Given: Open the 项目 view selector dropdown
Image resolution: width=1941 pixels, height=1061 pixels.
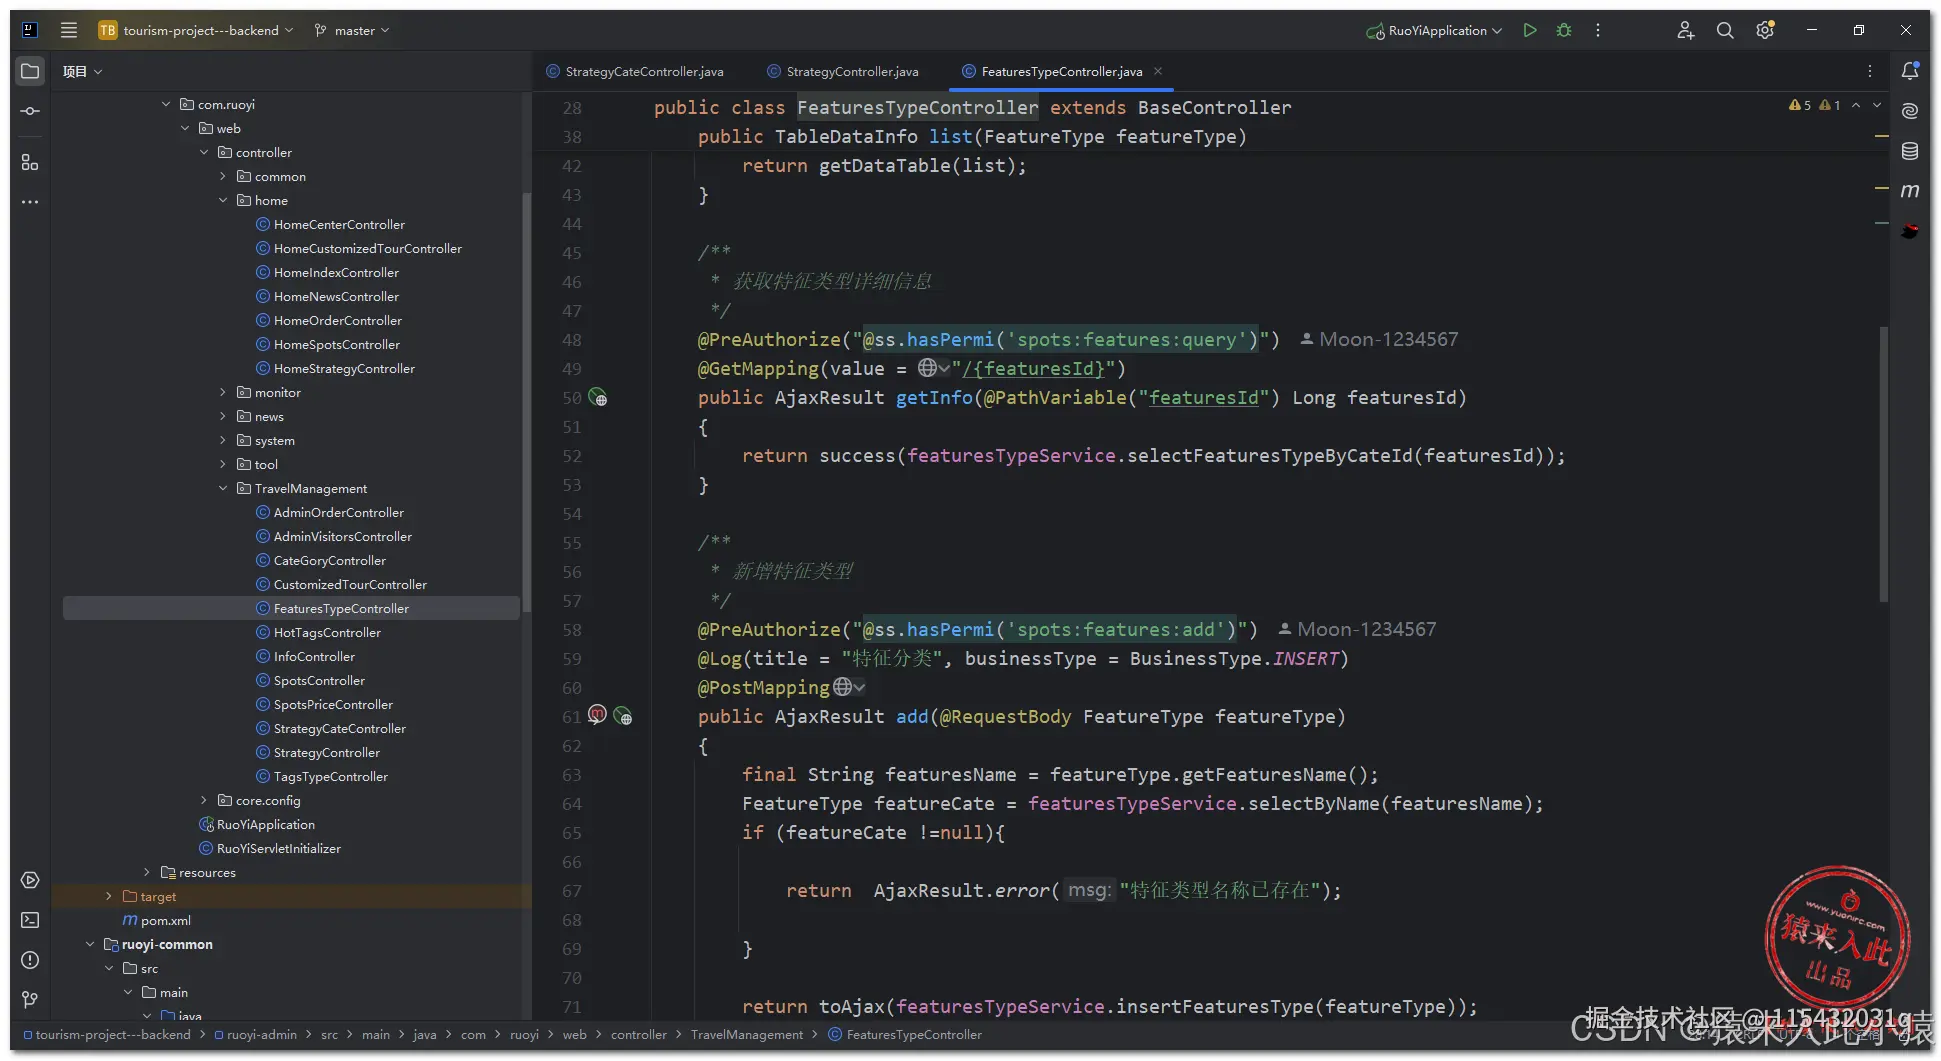Looking at the screenshot, I should tap(83, 71).
